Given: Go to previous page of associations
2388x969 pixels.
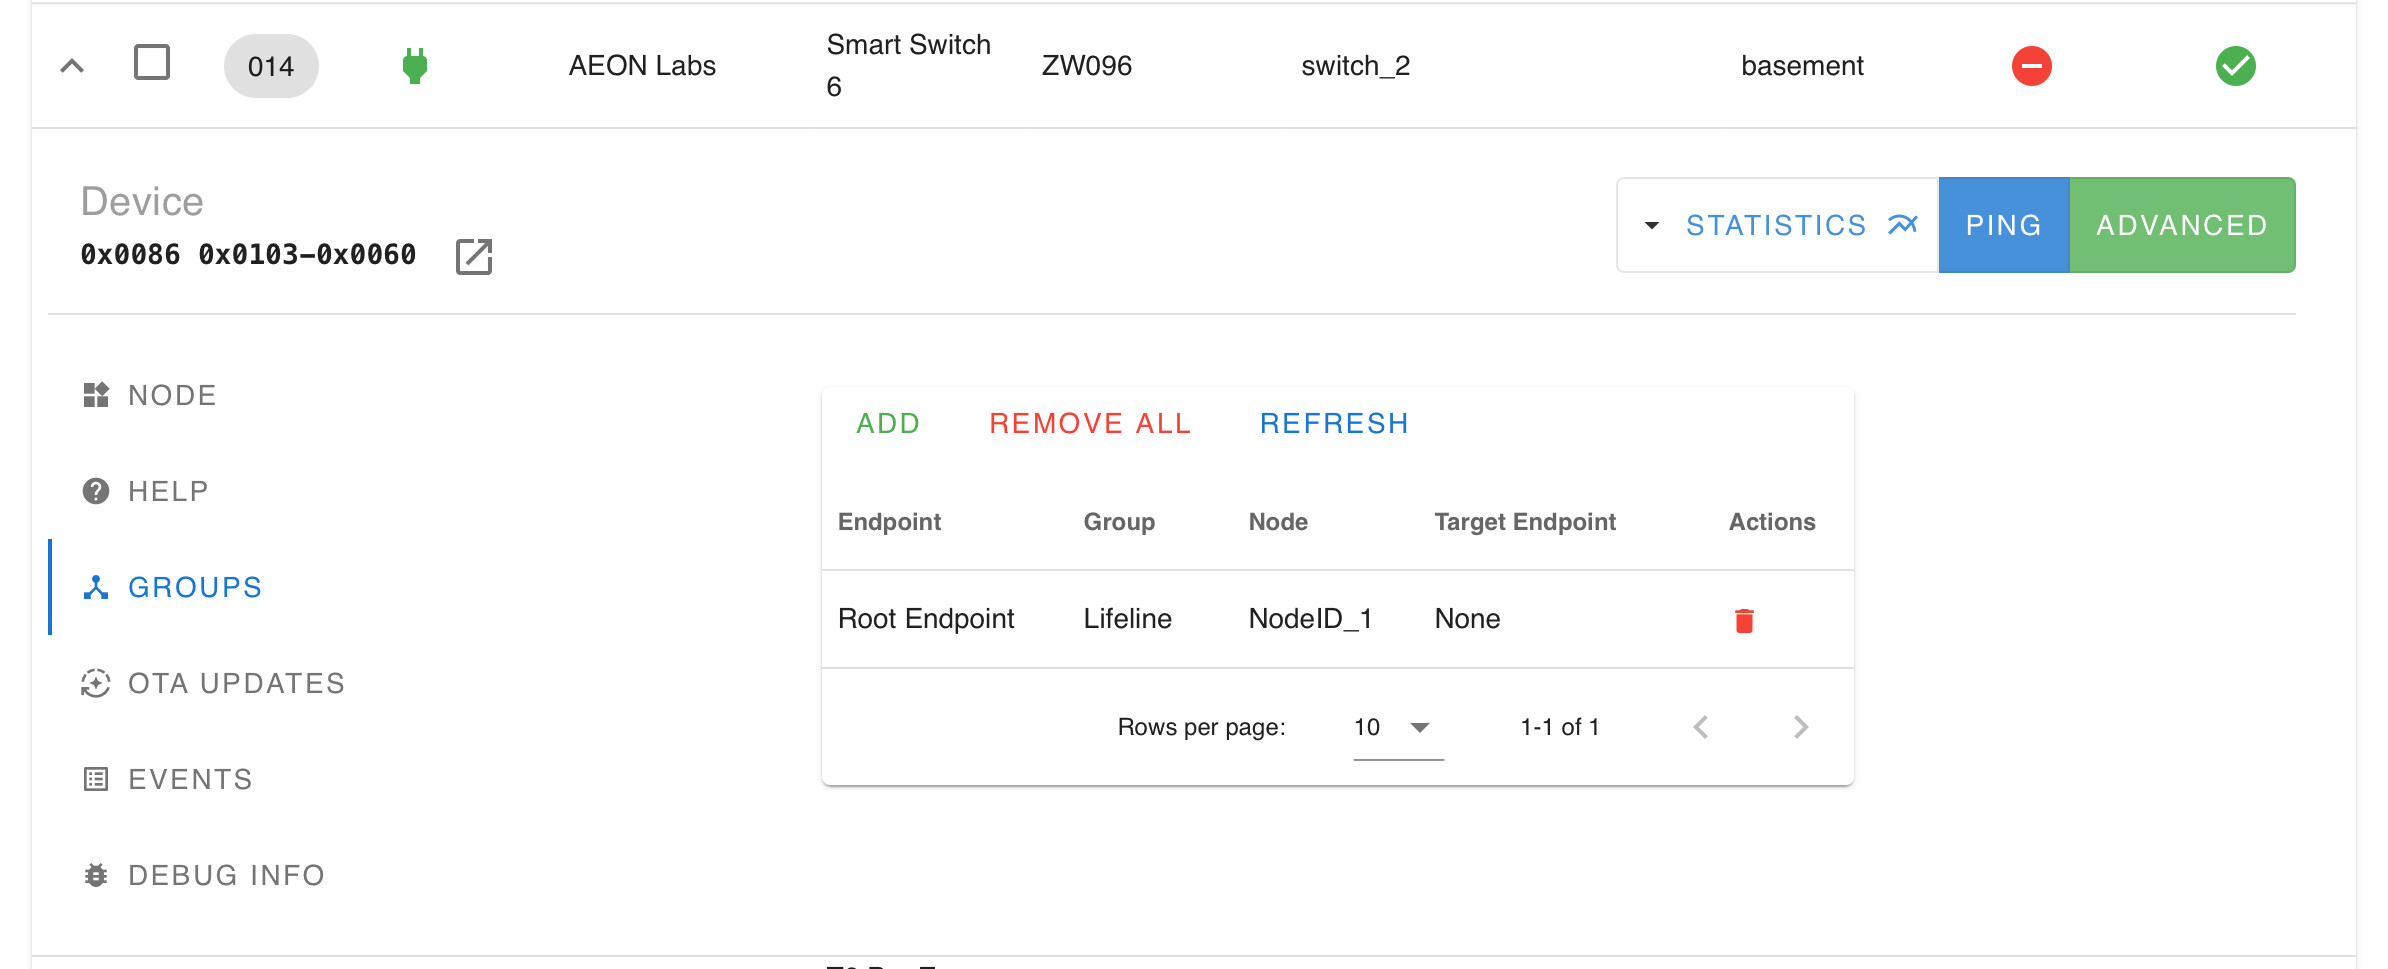Looking at the screenshot, I should 1701,727.
